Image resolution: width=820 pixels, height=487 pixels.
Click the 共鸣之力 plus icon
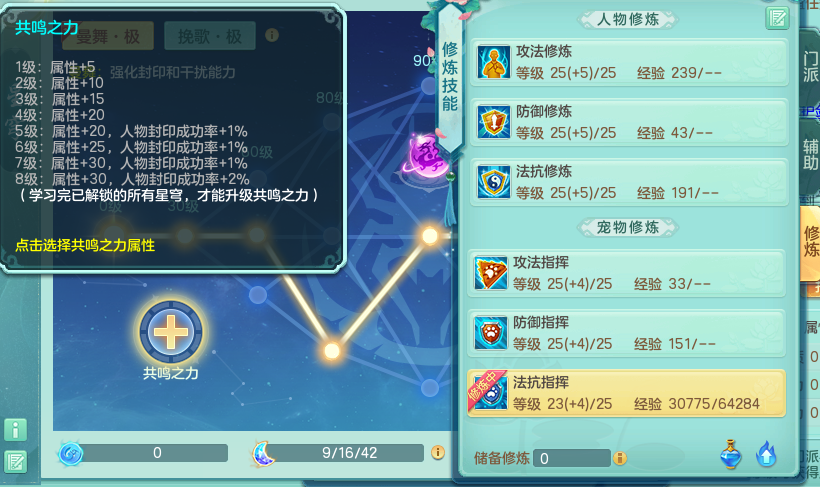click(x=170, y=332)
